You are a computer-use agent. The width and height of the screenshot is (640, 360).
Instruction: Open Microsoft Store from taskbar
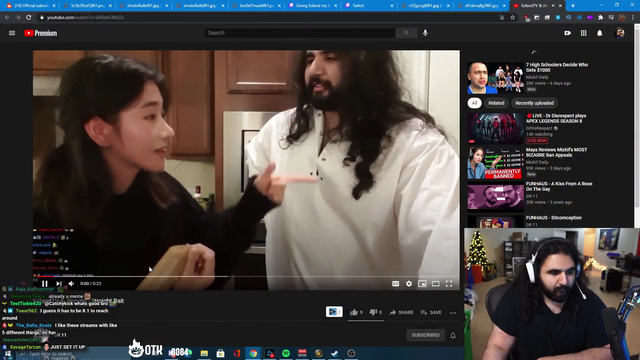pyautogui.click(x=220, y=353)
